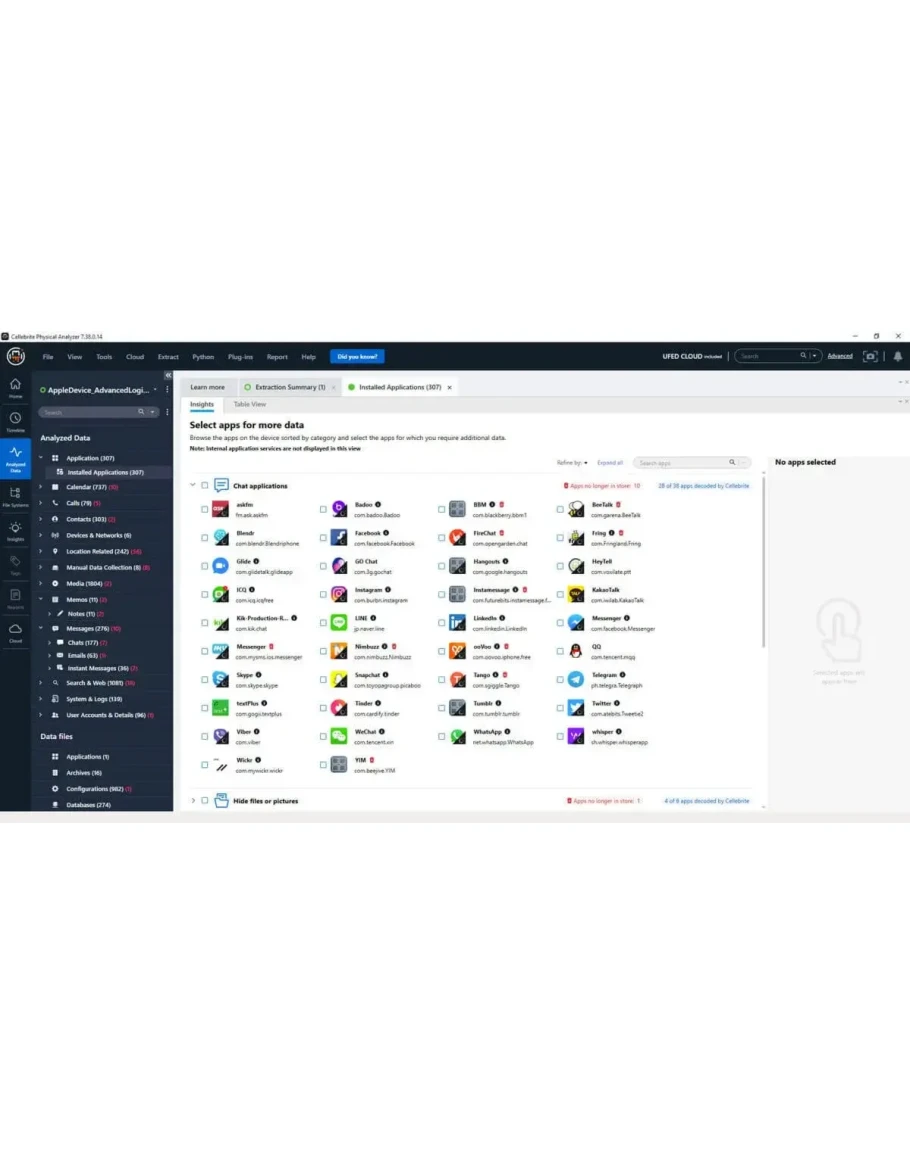
Task: Open the Refine by dropdown
Action: 572,463
